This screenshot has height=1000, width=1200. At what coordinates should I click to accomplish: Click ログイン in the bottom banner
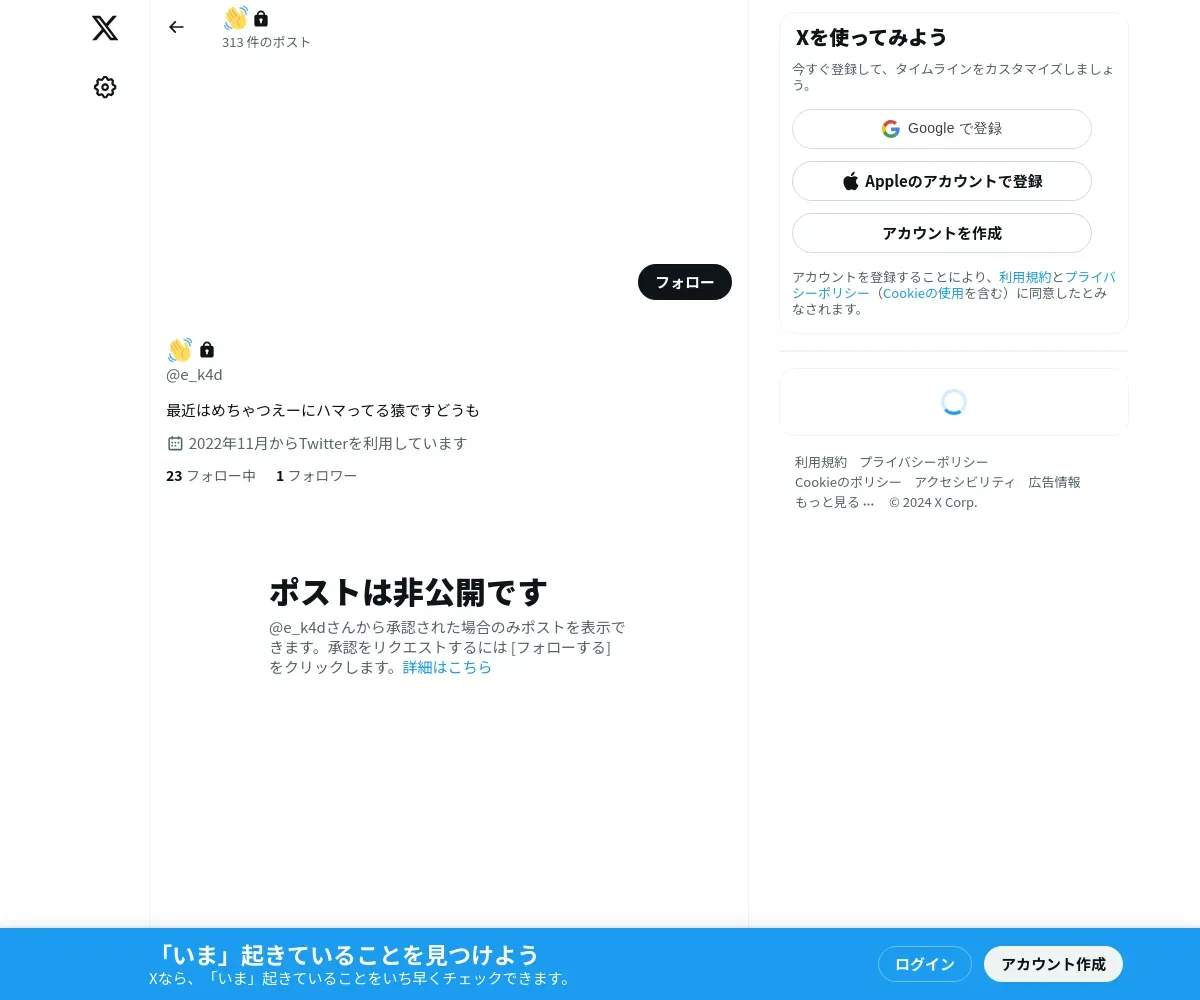(925, 964)
